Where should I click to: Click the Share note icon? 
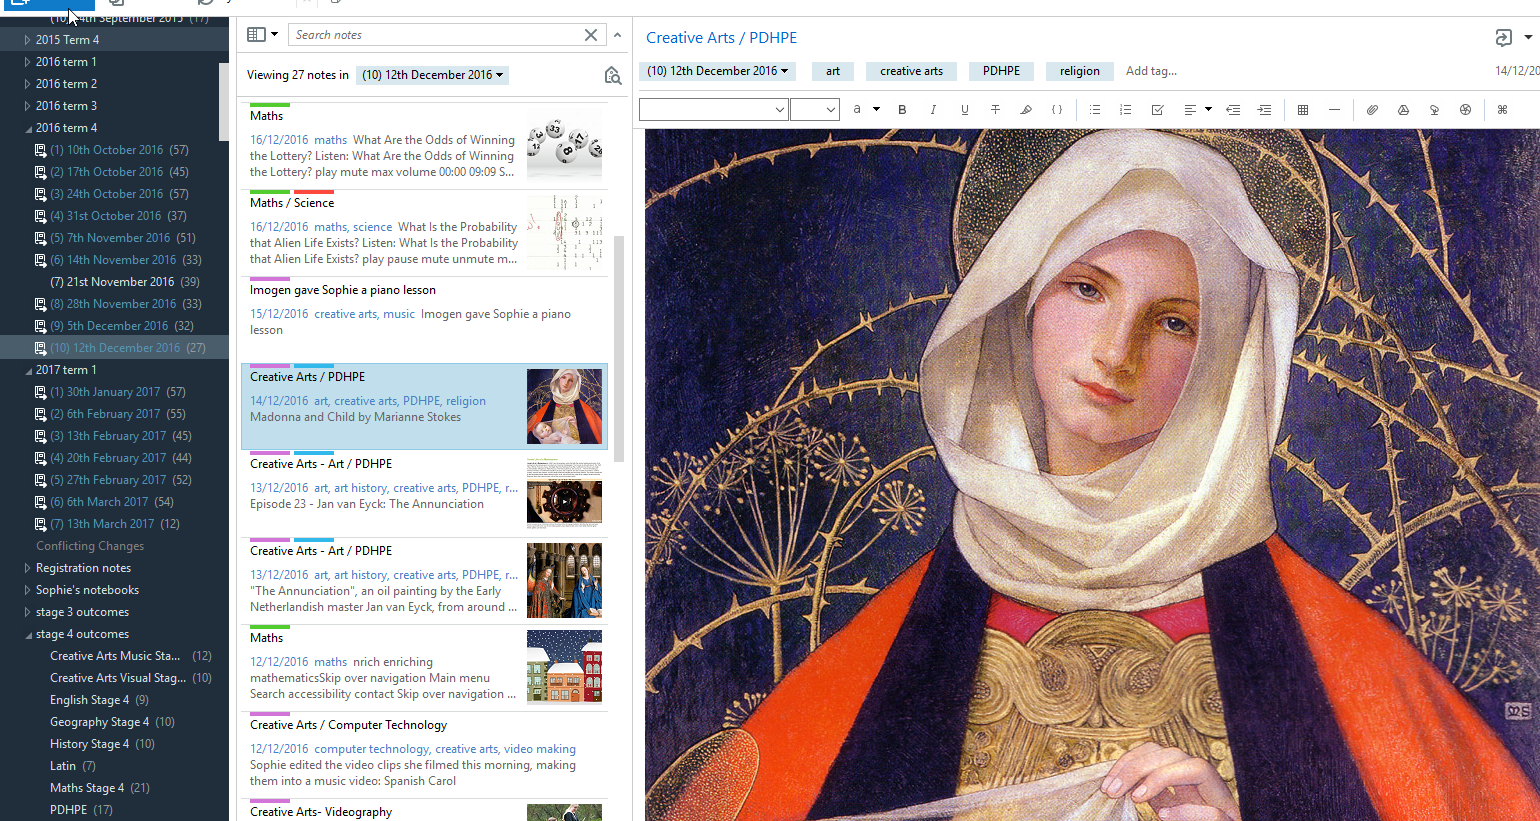click(1503, 38)
